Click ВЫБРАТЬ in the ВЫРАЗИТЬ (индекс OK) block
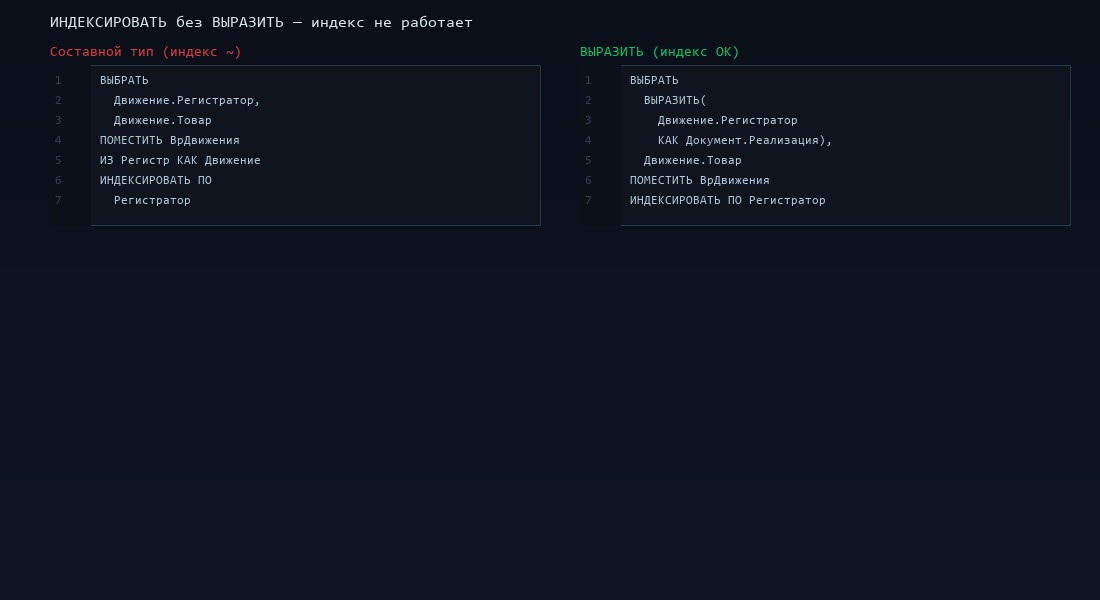 (x=654, y=80)
